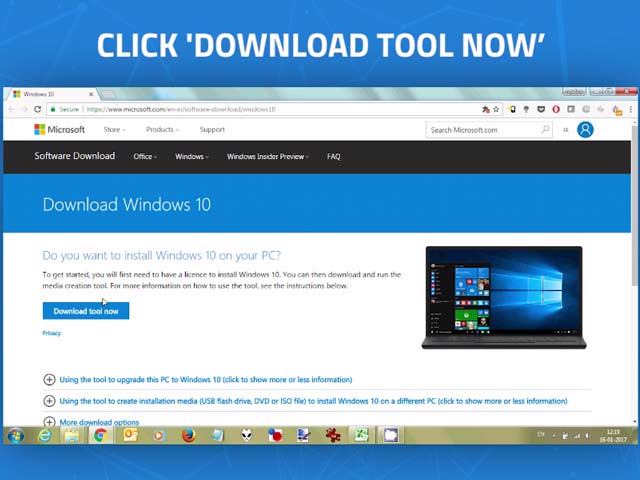Open the media player taskbar icon

159,436
